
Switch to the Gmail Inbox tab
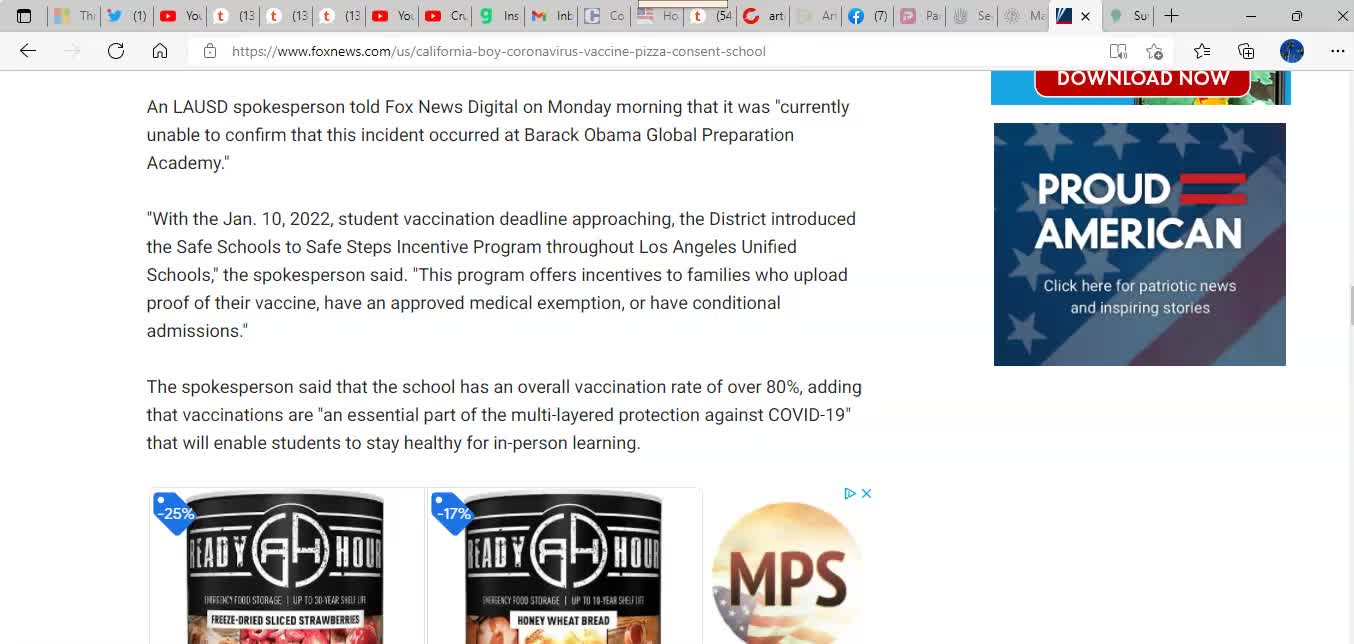[552, 16]
